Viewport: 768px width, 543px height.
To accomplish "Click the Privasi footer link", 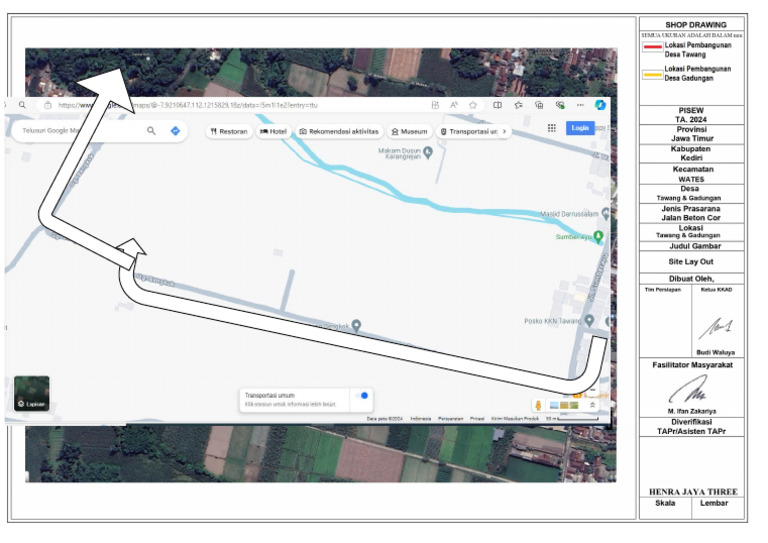I will pyautogui.click(x=477, y=419).
